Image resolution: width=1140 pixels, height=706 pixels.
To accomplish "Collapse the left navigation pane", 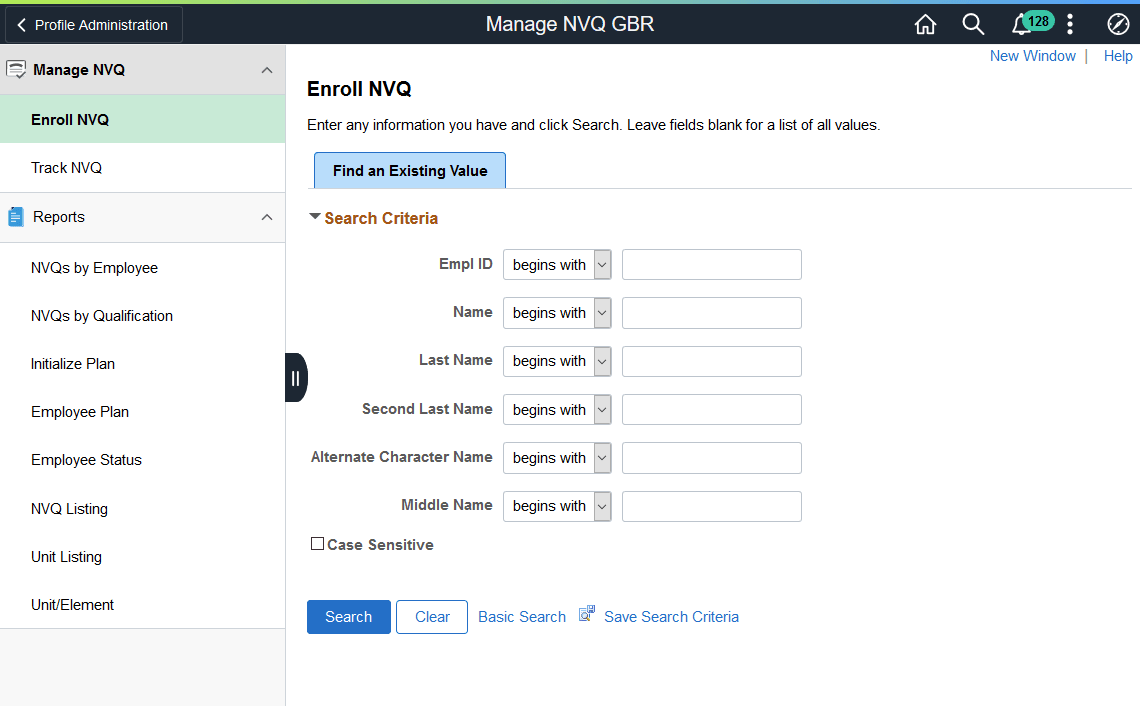I will click(296, 377).
